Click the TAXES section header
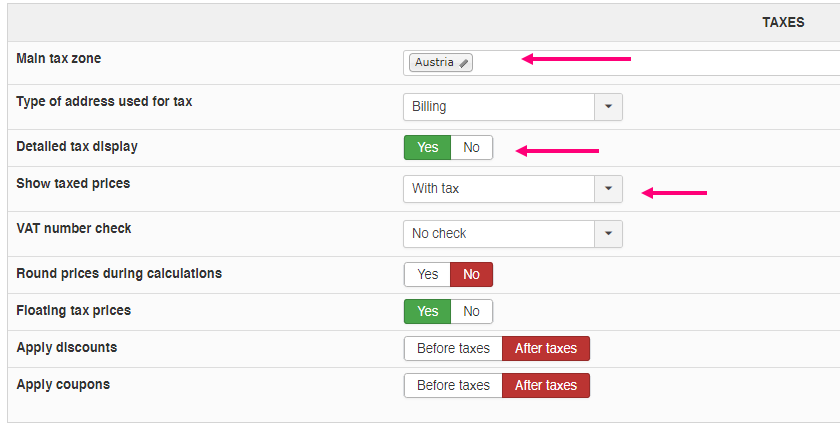 (783, 22)
